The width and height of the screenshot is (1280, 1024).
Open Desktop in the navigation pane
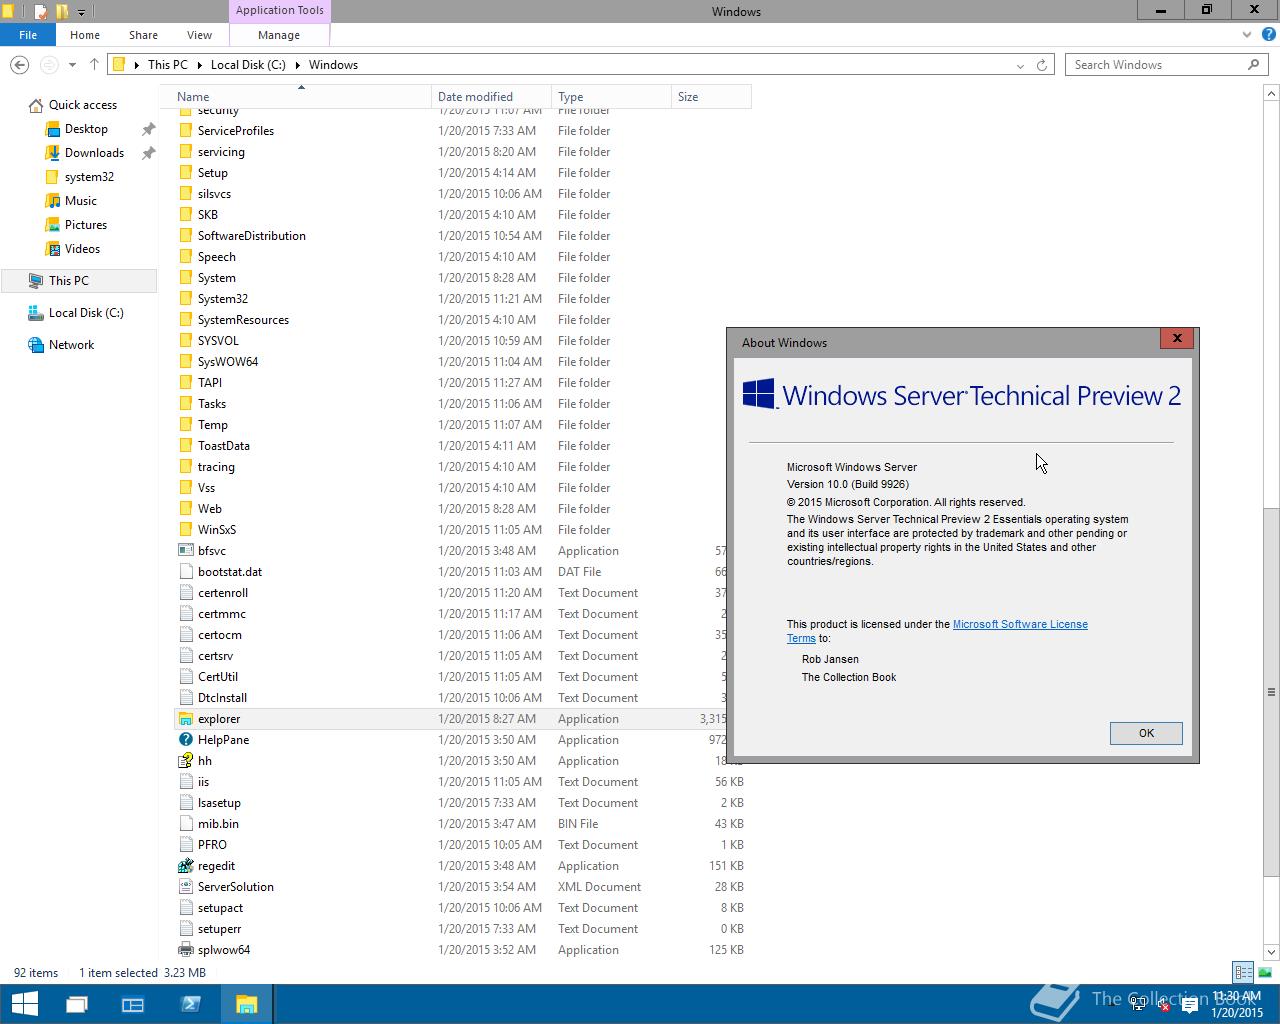[86, 128]
